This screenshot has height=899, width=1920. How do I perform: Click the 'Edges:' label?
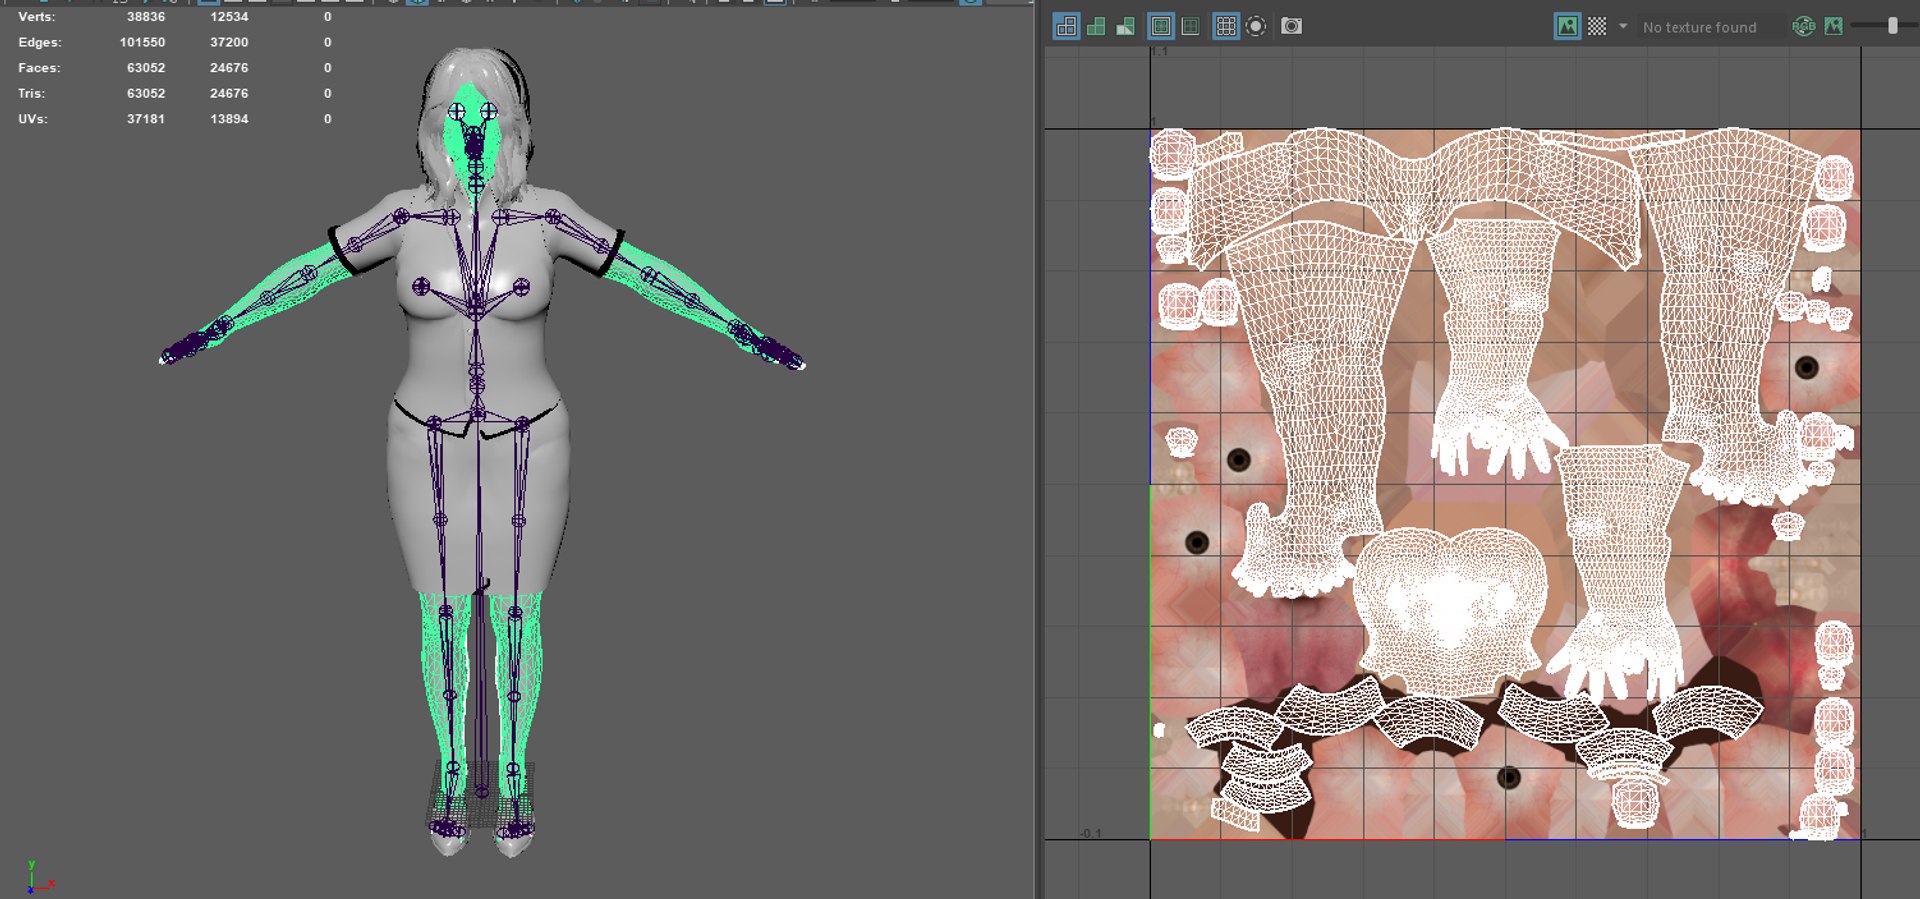(40, 42)
